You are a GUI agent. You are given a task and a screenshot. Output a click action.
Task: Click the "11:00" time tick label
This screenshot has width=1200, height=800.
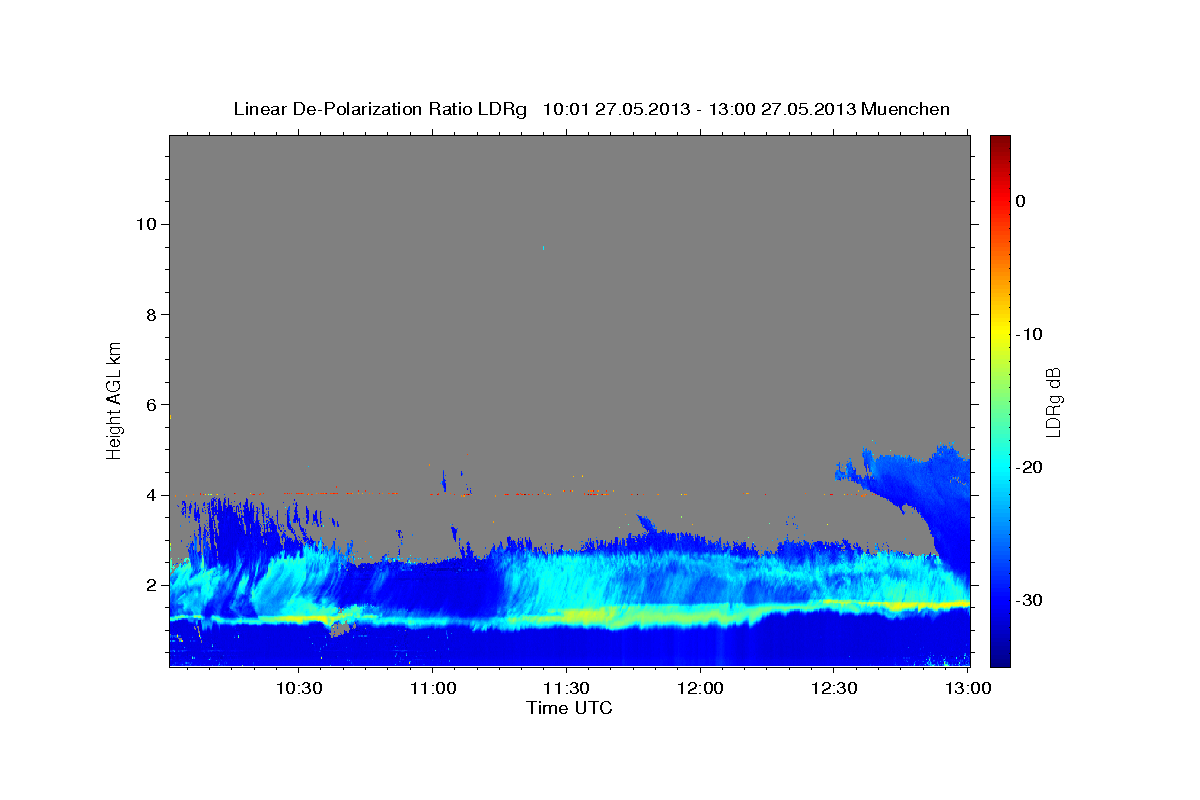pos(432,688)
